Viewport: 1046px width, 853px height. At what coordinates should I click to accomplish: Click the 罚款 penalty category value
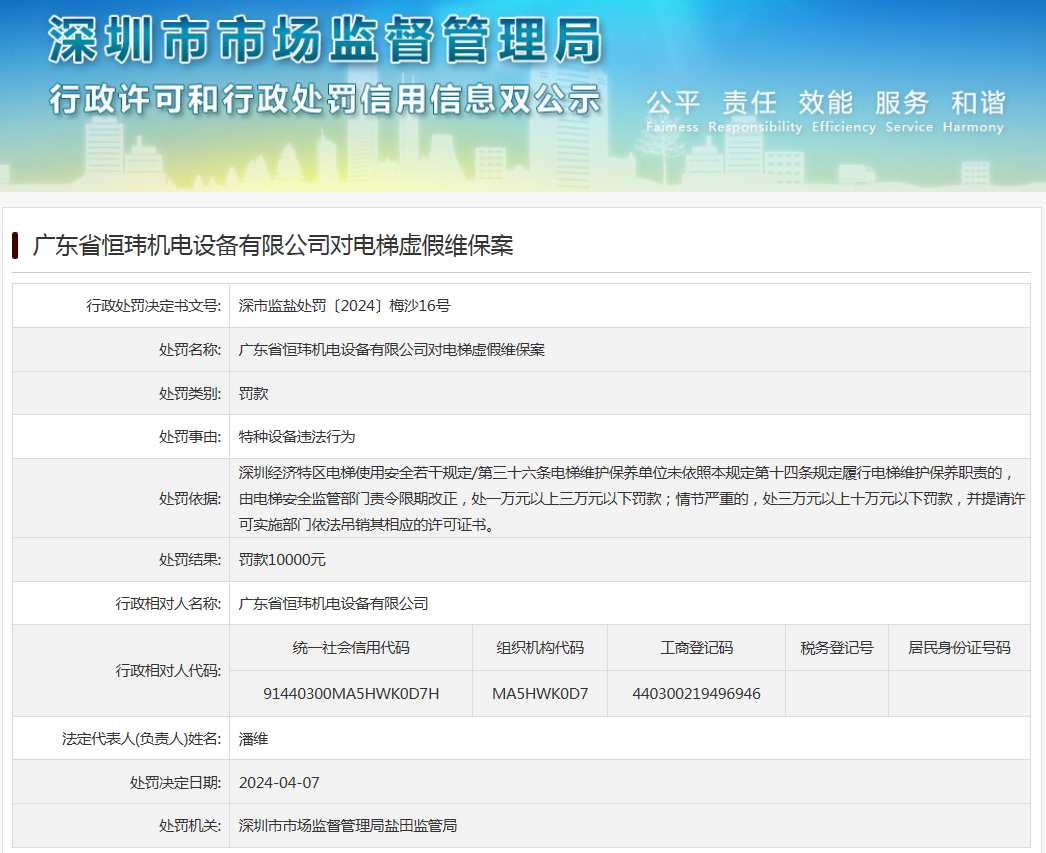click(253, 394)
